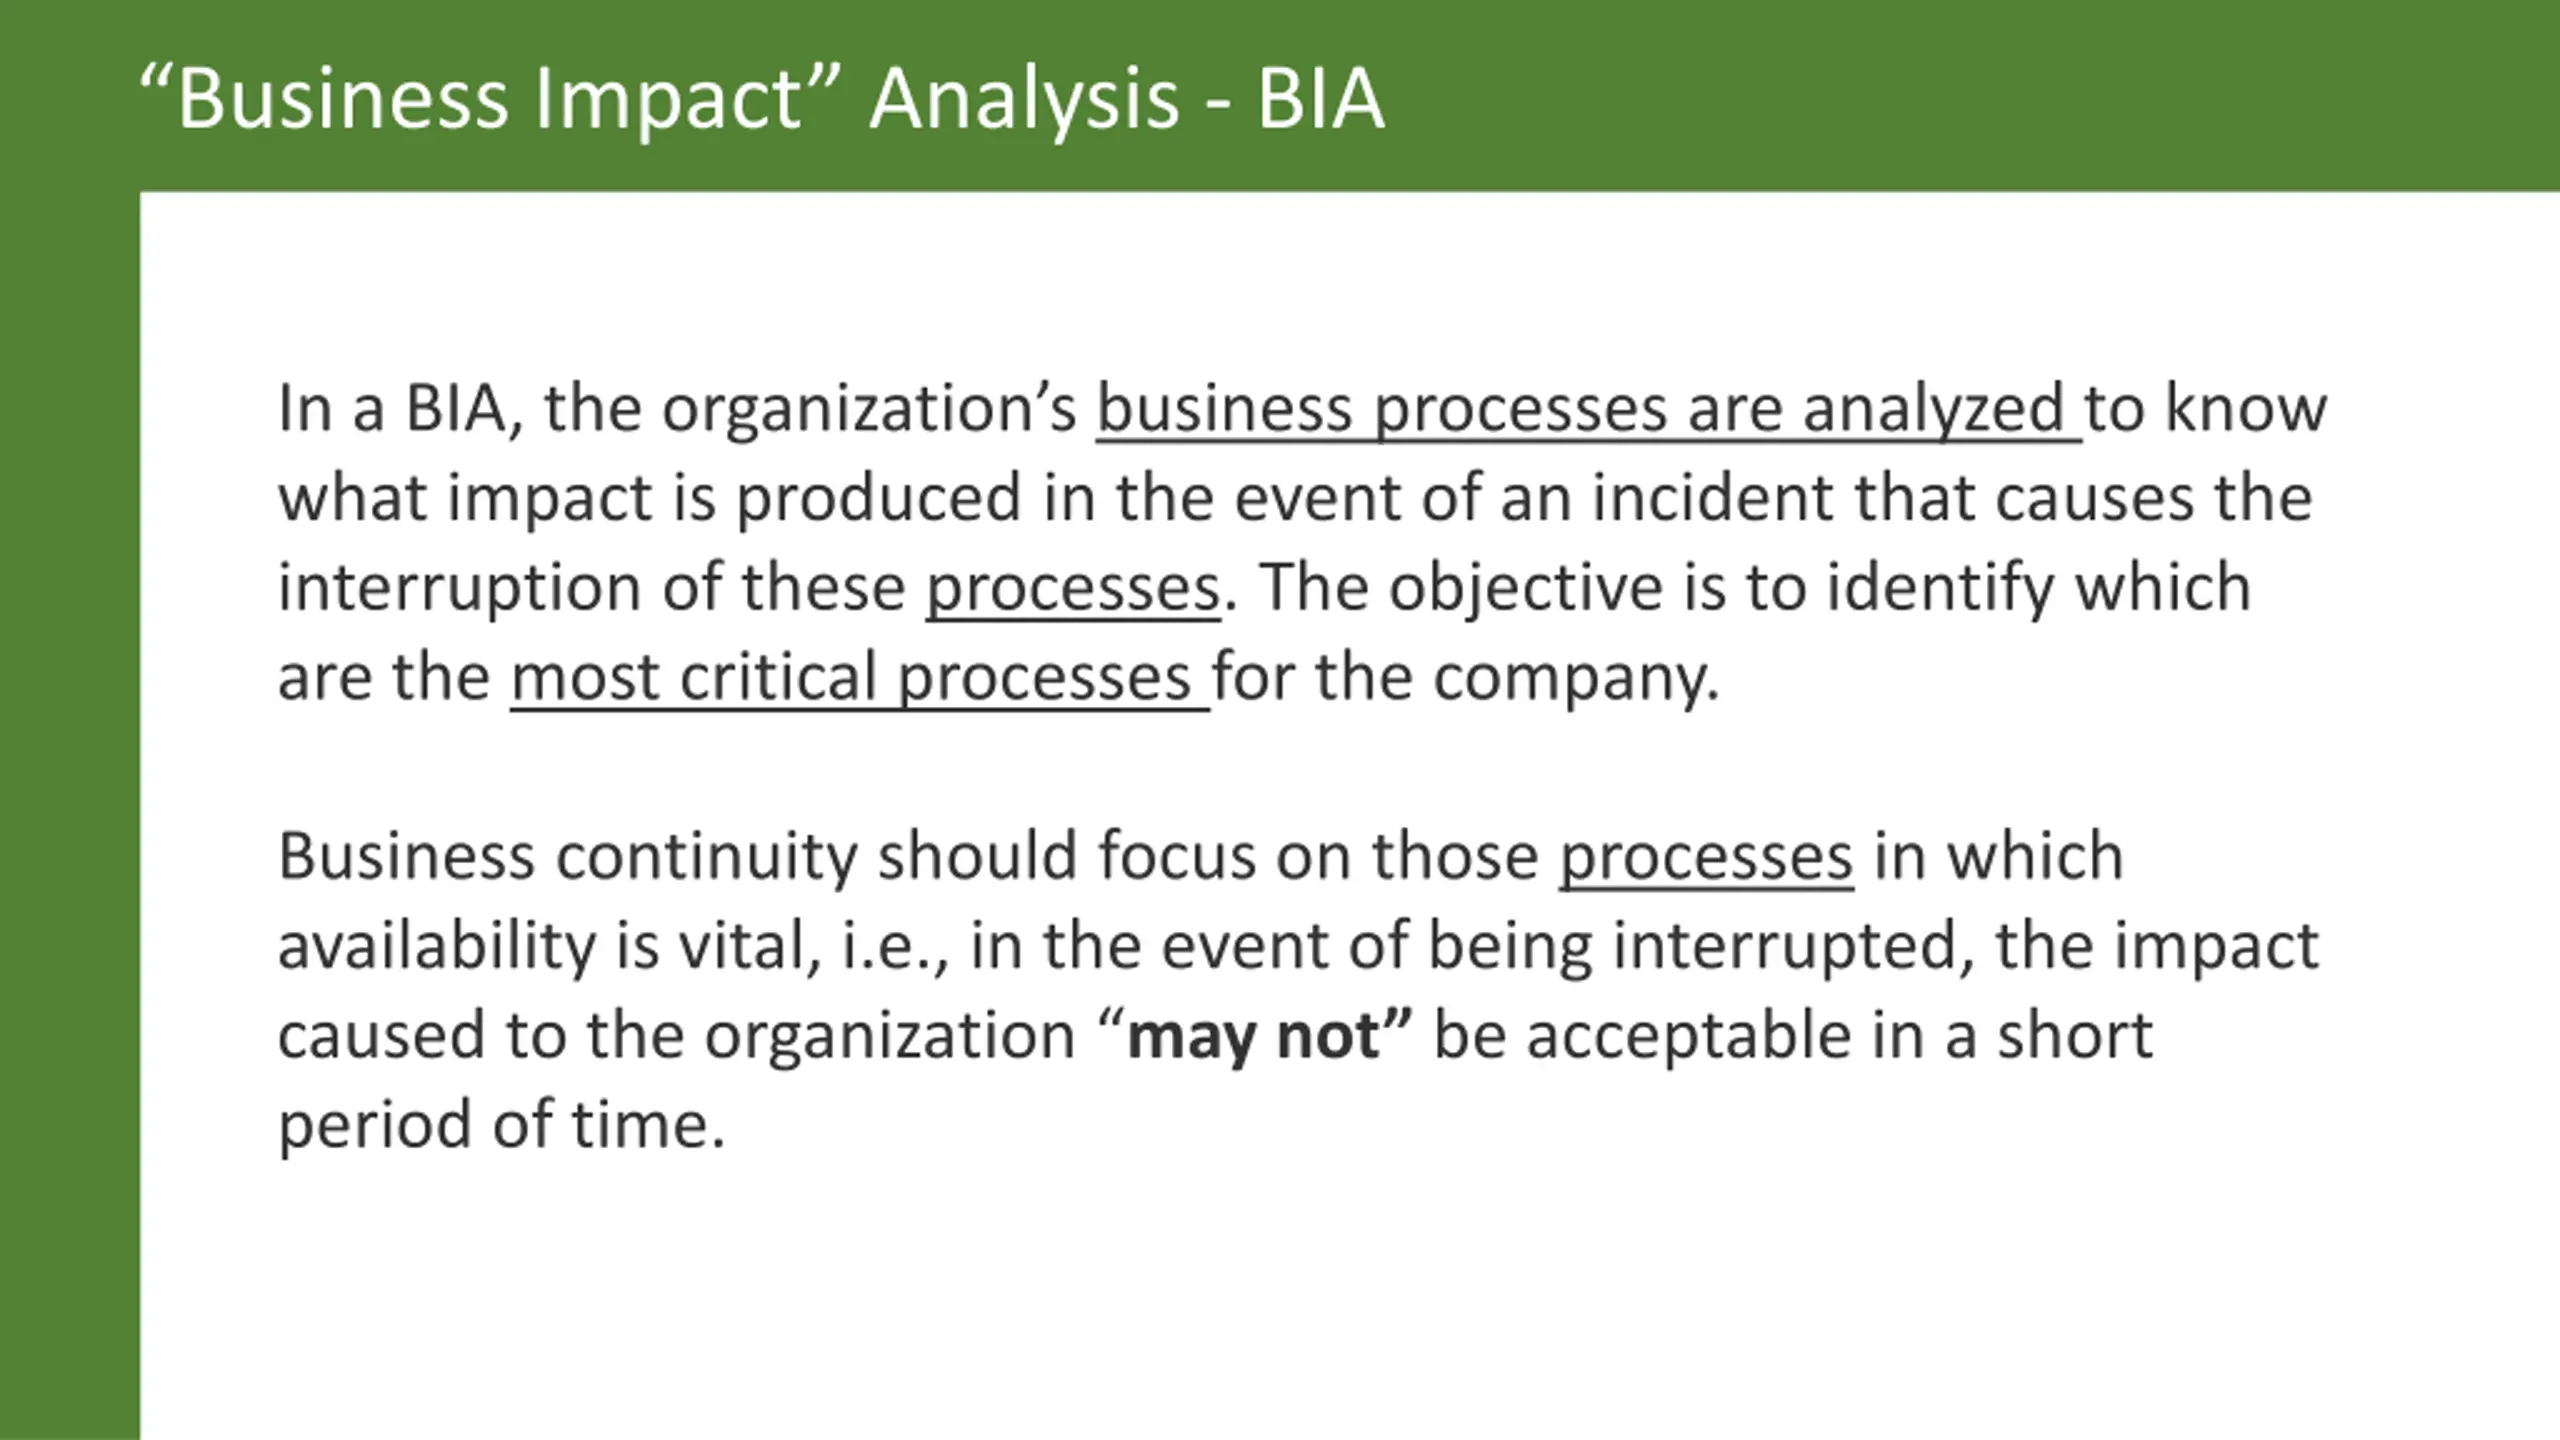
Task: Click the words "be acceptable in a short"
Action: tap(1793, 1035)
